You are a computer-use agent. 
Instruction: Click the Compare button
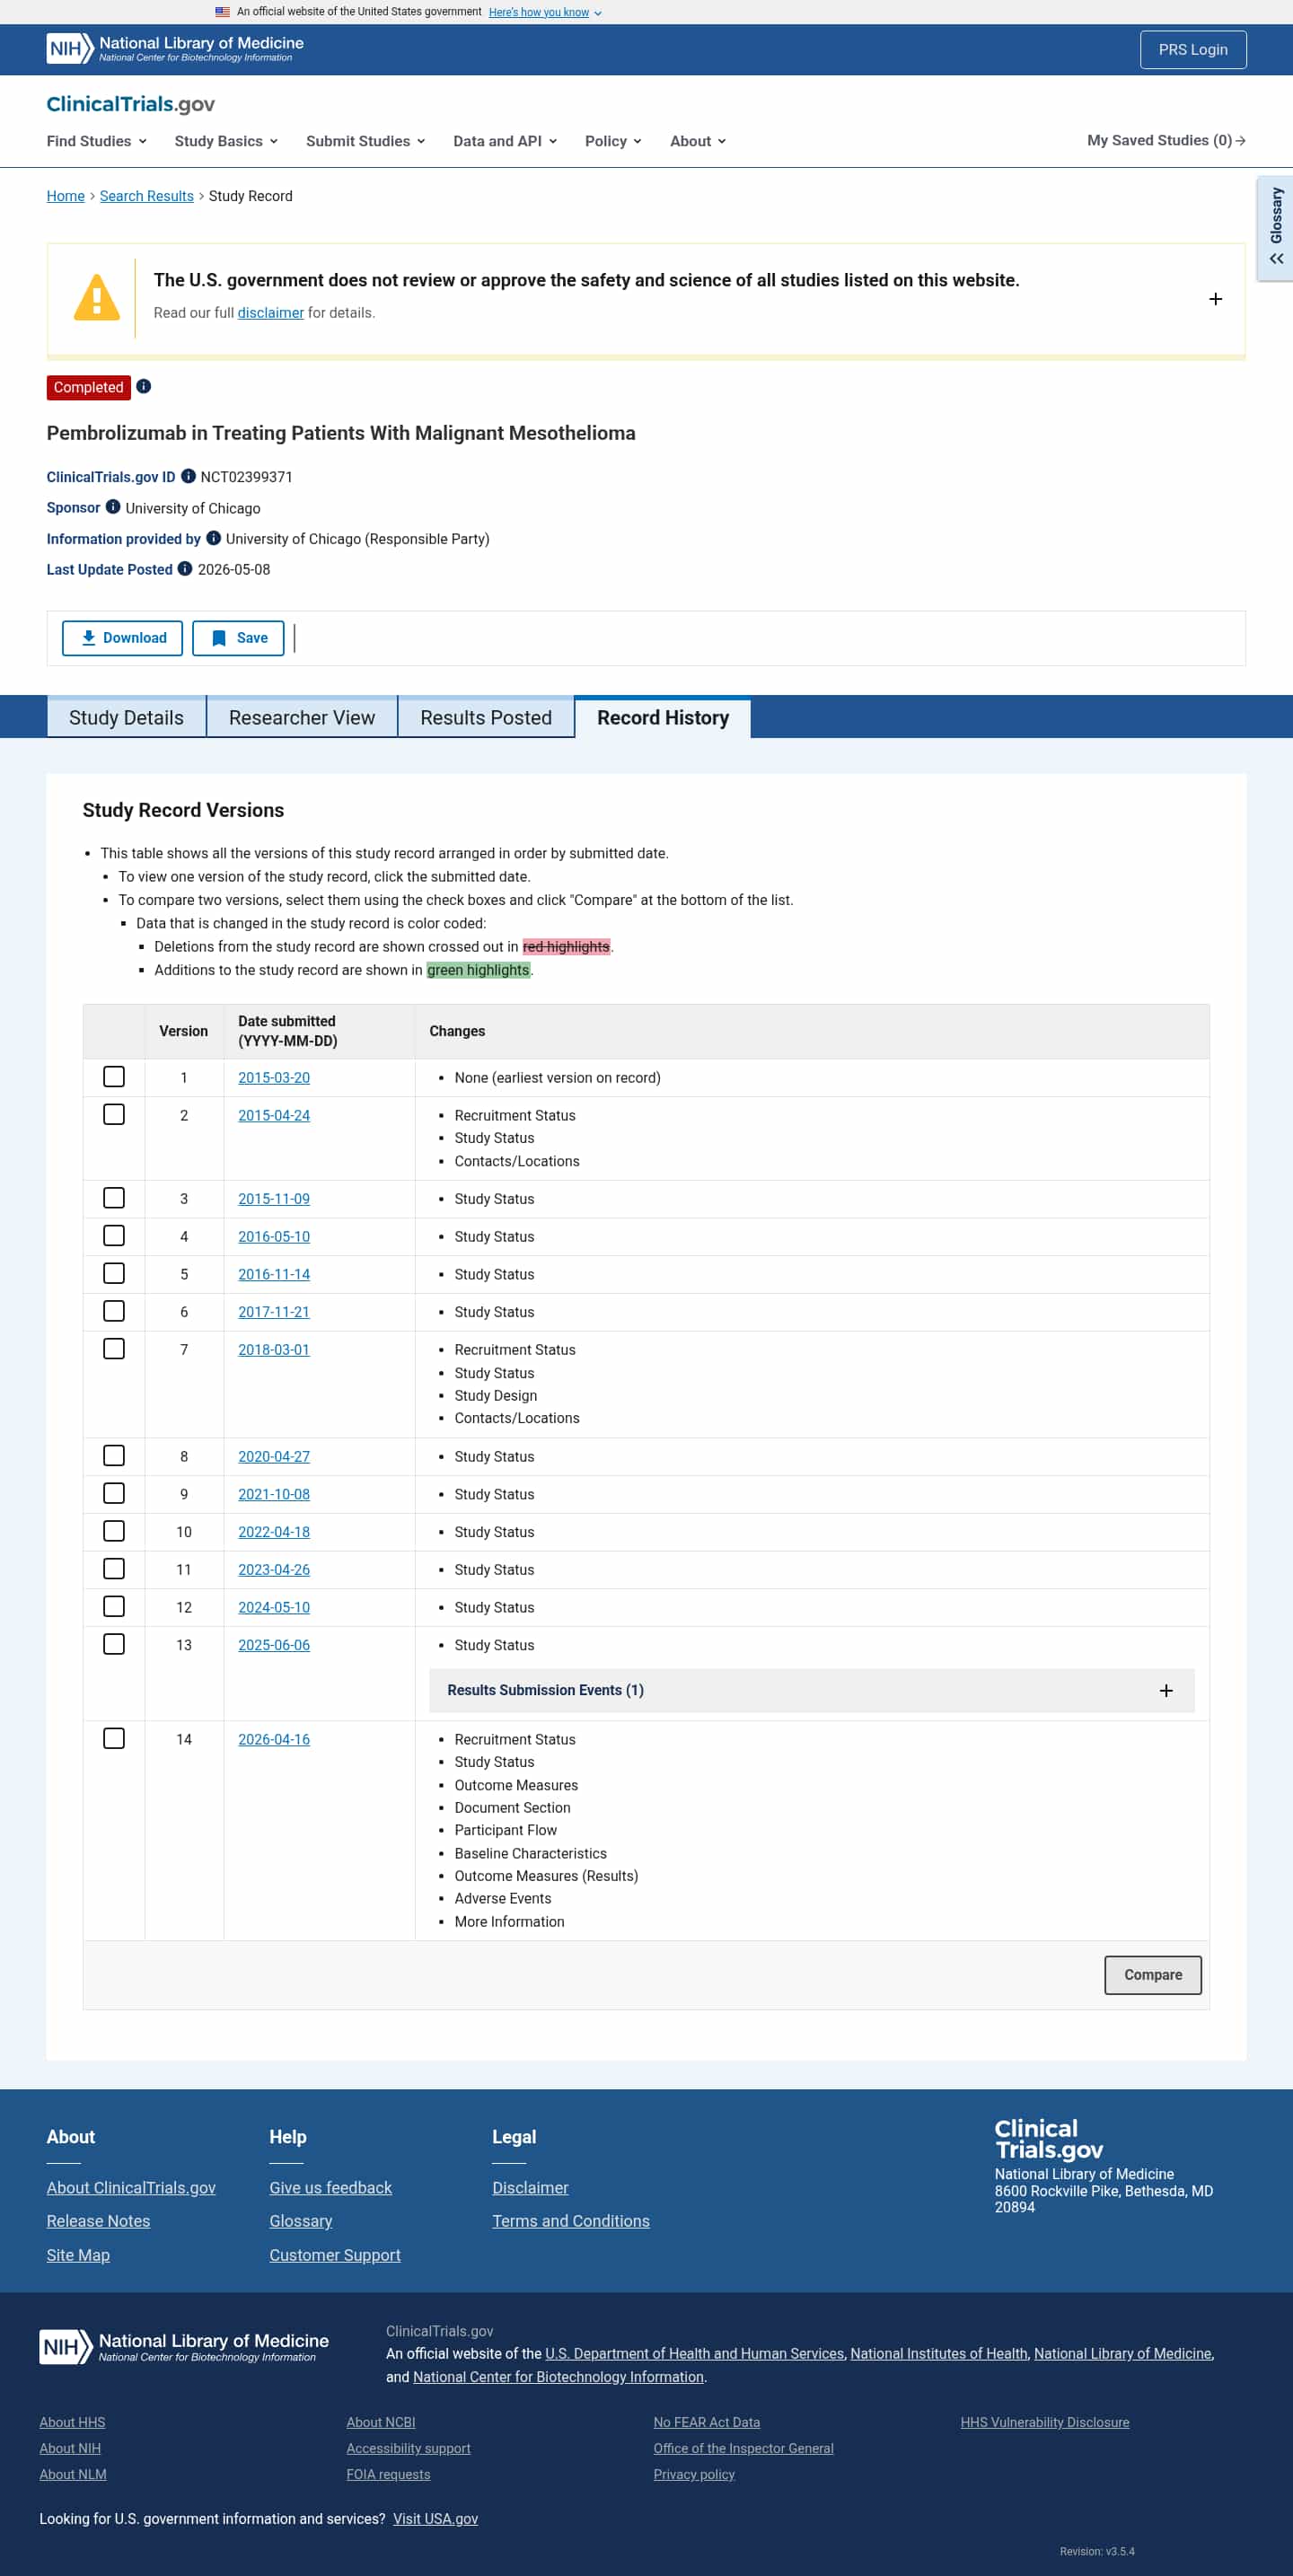(x=1152, y=1975)
